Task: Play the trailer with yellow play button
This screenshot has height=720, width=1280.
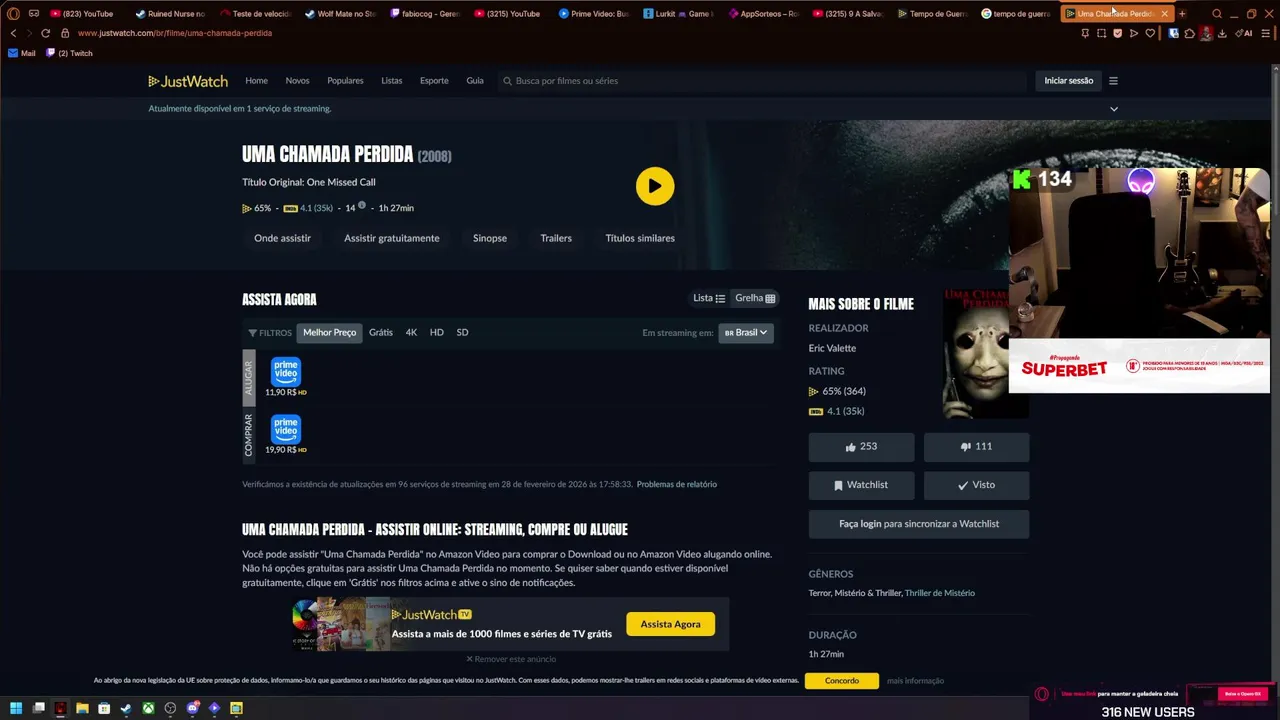Action: [x=655, y=186]
